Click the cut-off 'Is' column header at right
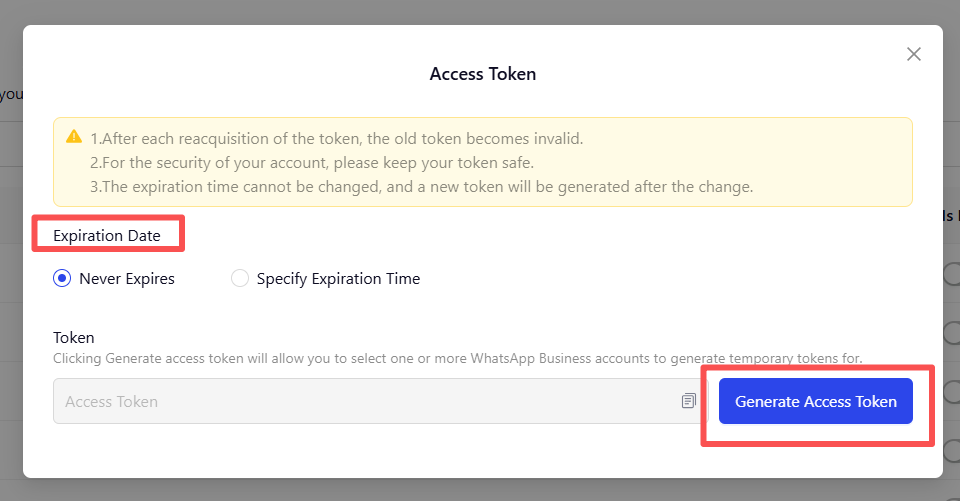960x501 pixels. (951, 216)
